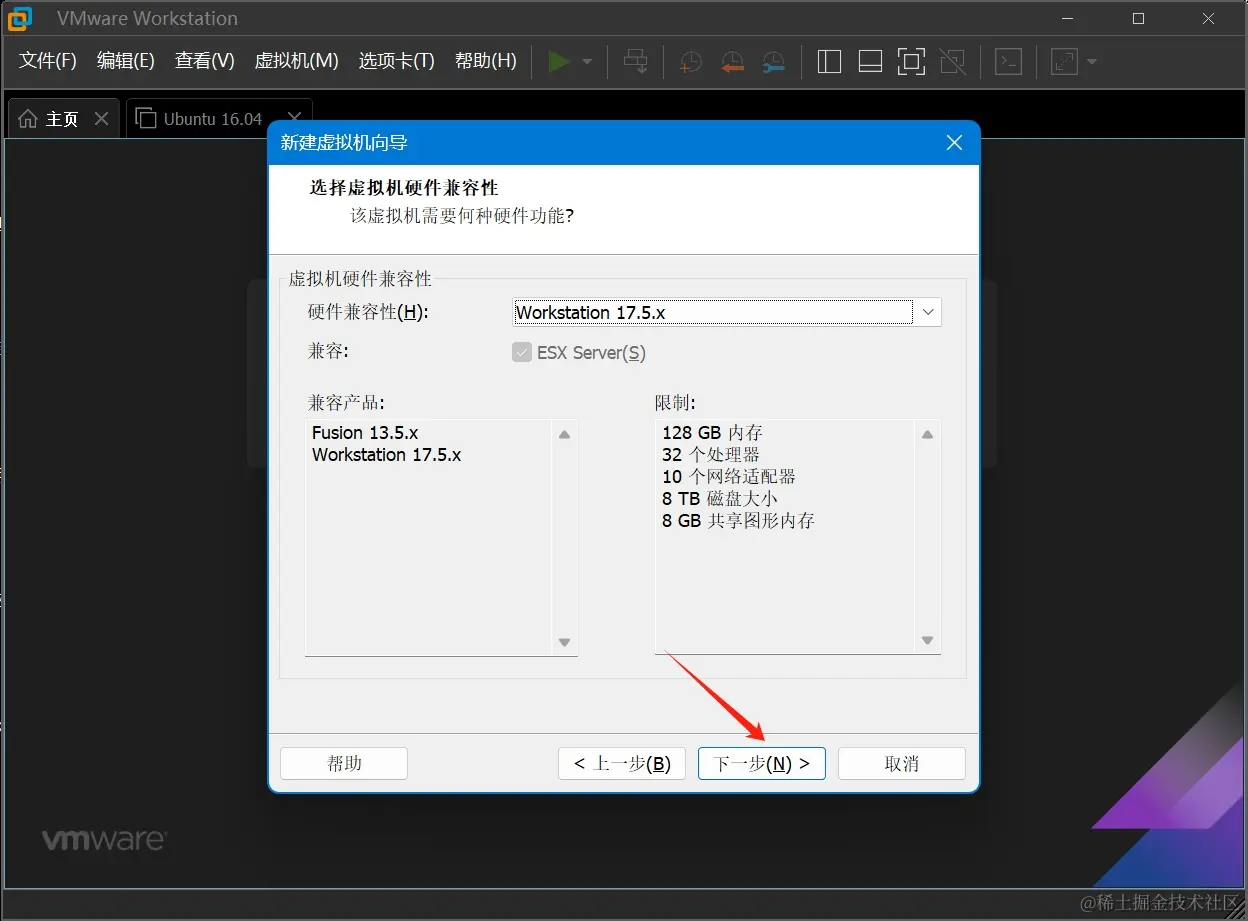Minimize the VMware Workstation window
The width and height of the screenshot is (1248, 921).
(x=1069, y=18)
